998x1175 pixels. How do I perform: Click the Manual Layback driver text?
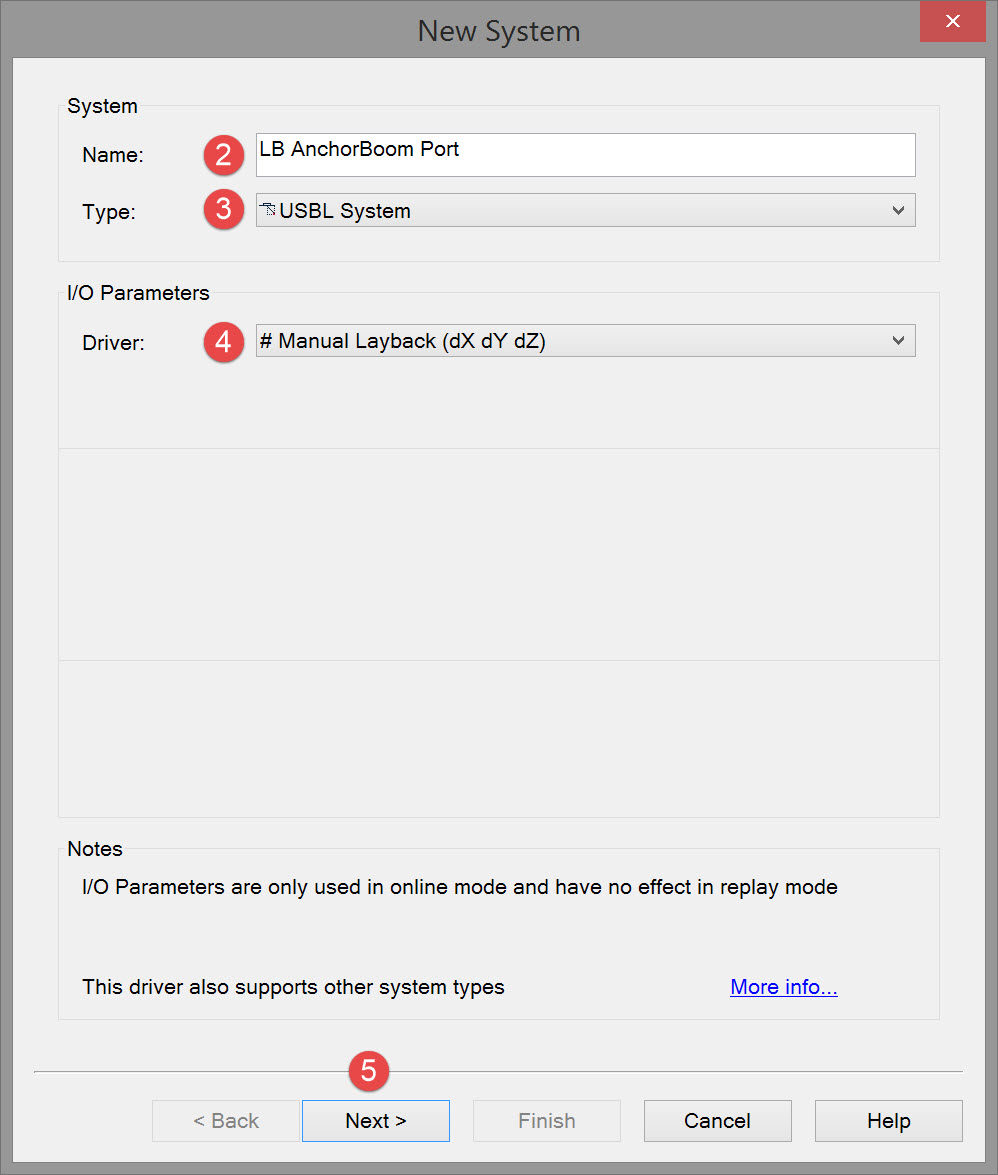pos(402,341)
